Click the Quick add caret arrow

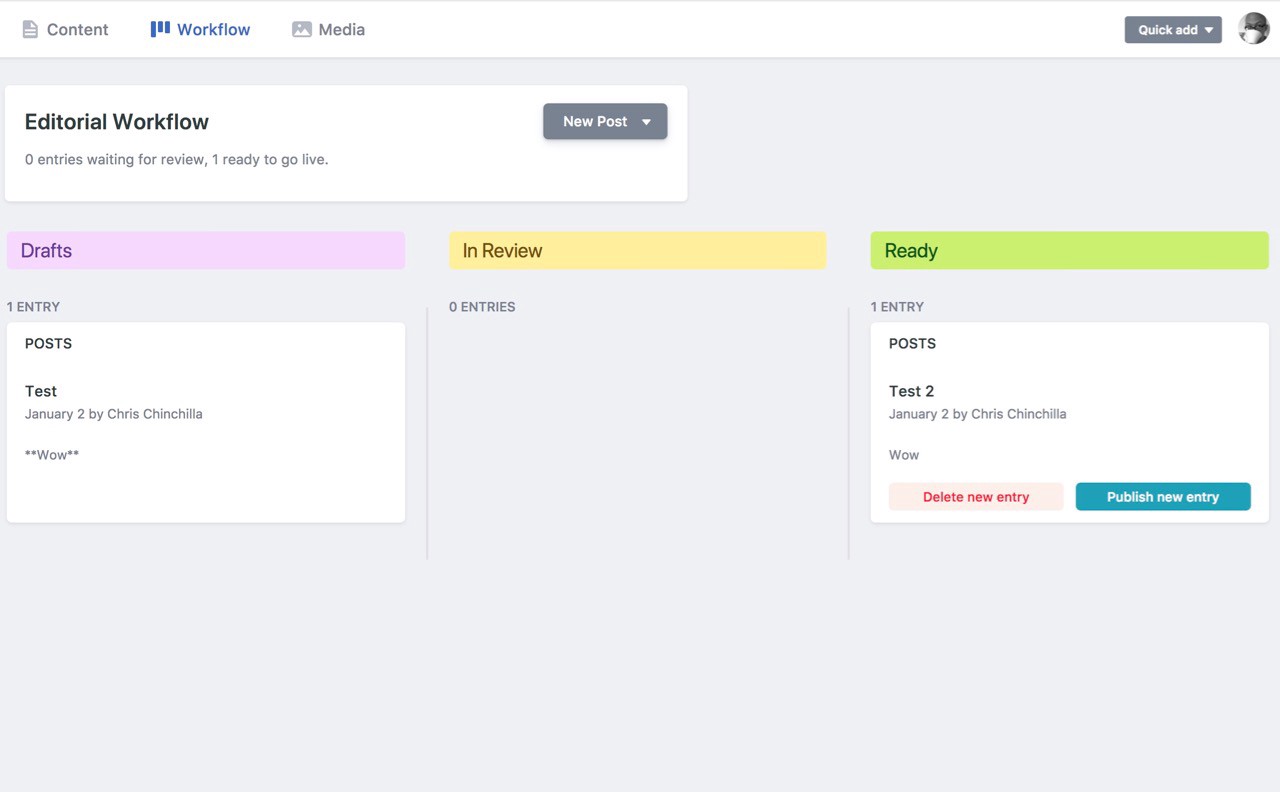pos(1208,30)
